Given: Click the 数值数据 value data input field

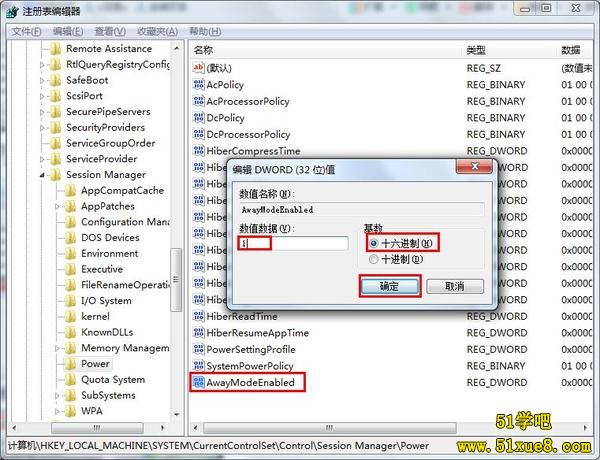Looking at the screenshot, I should coord(293,243).
